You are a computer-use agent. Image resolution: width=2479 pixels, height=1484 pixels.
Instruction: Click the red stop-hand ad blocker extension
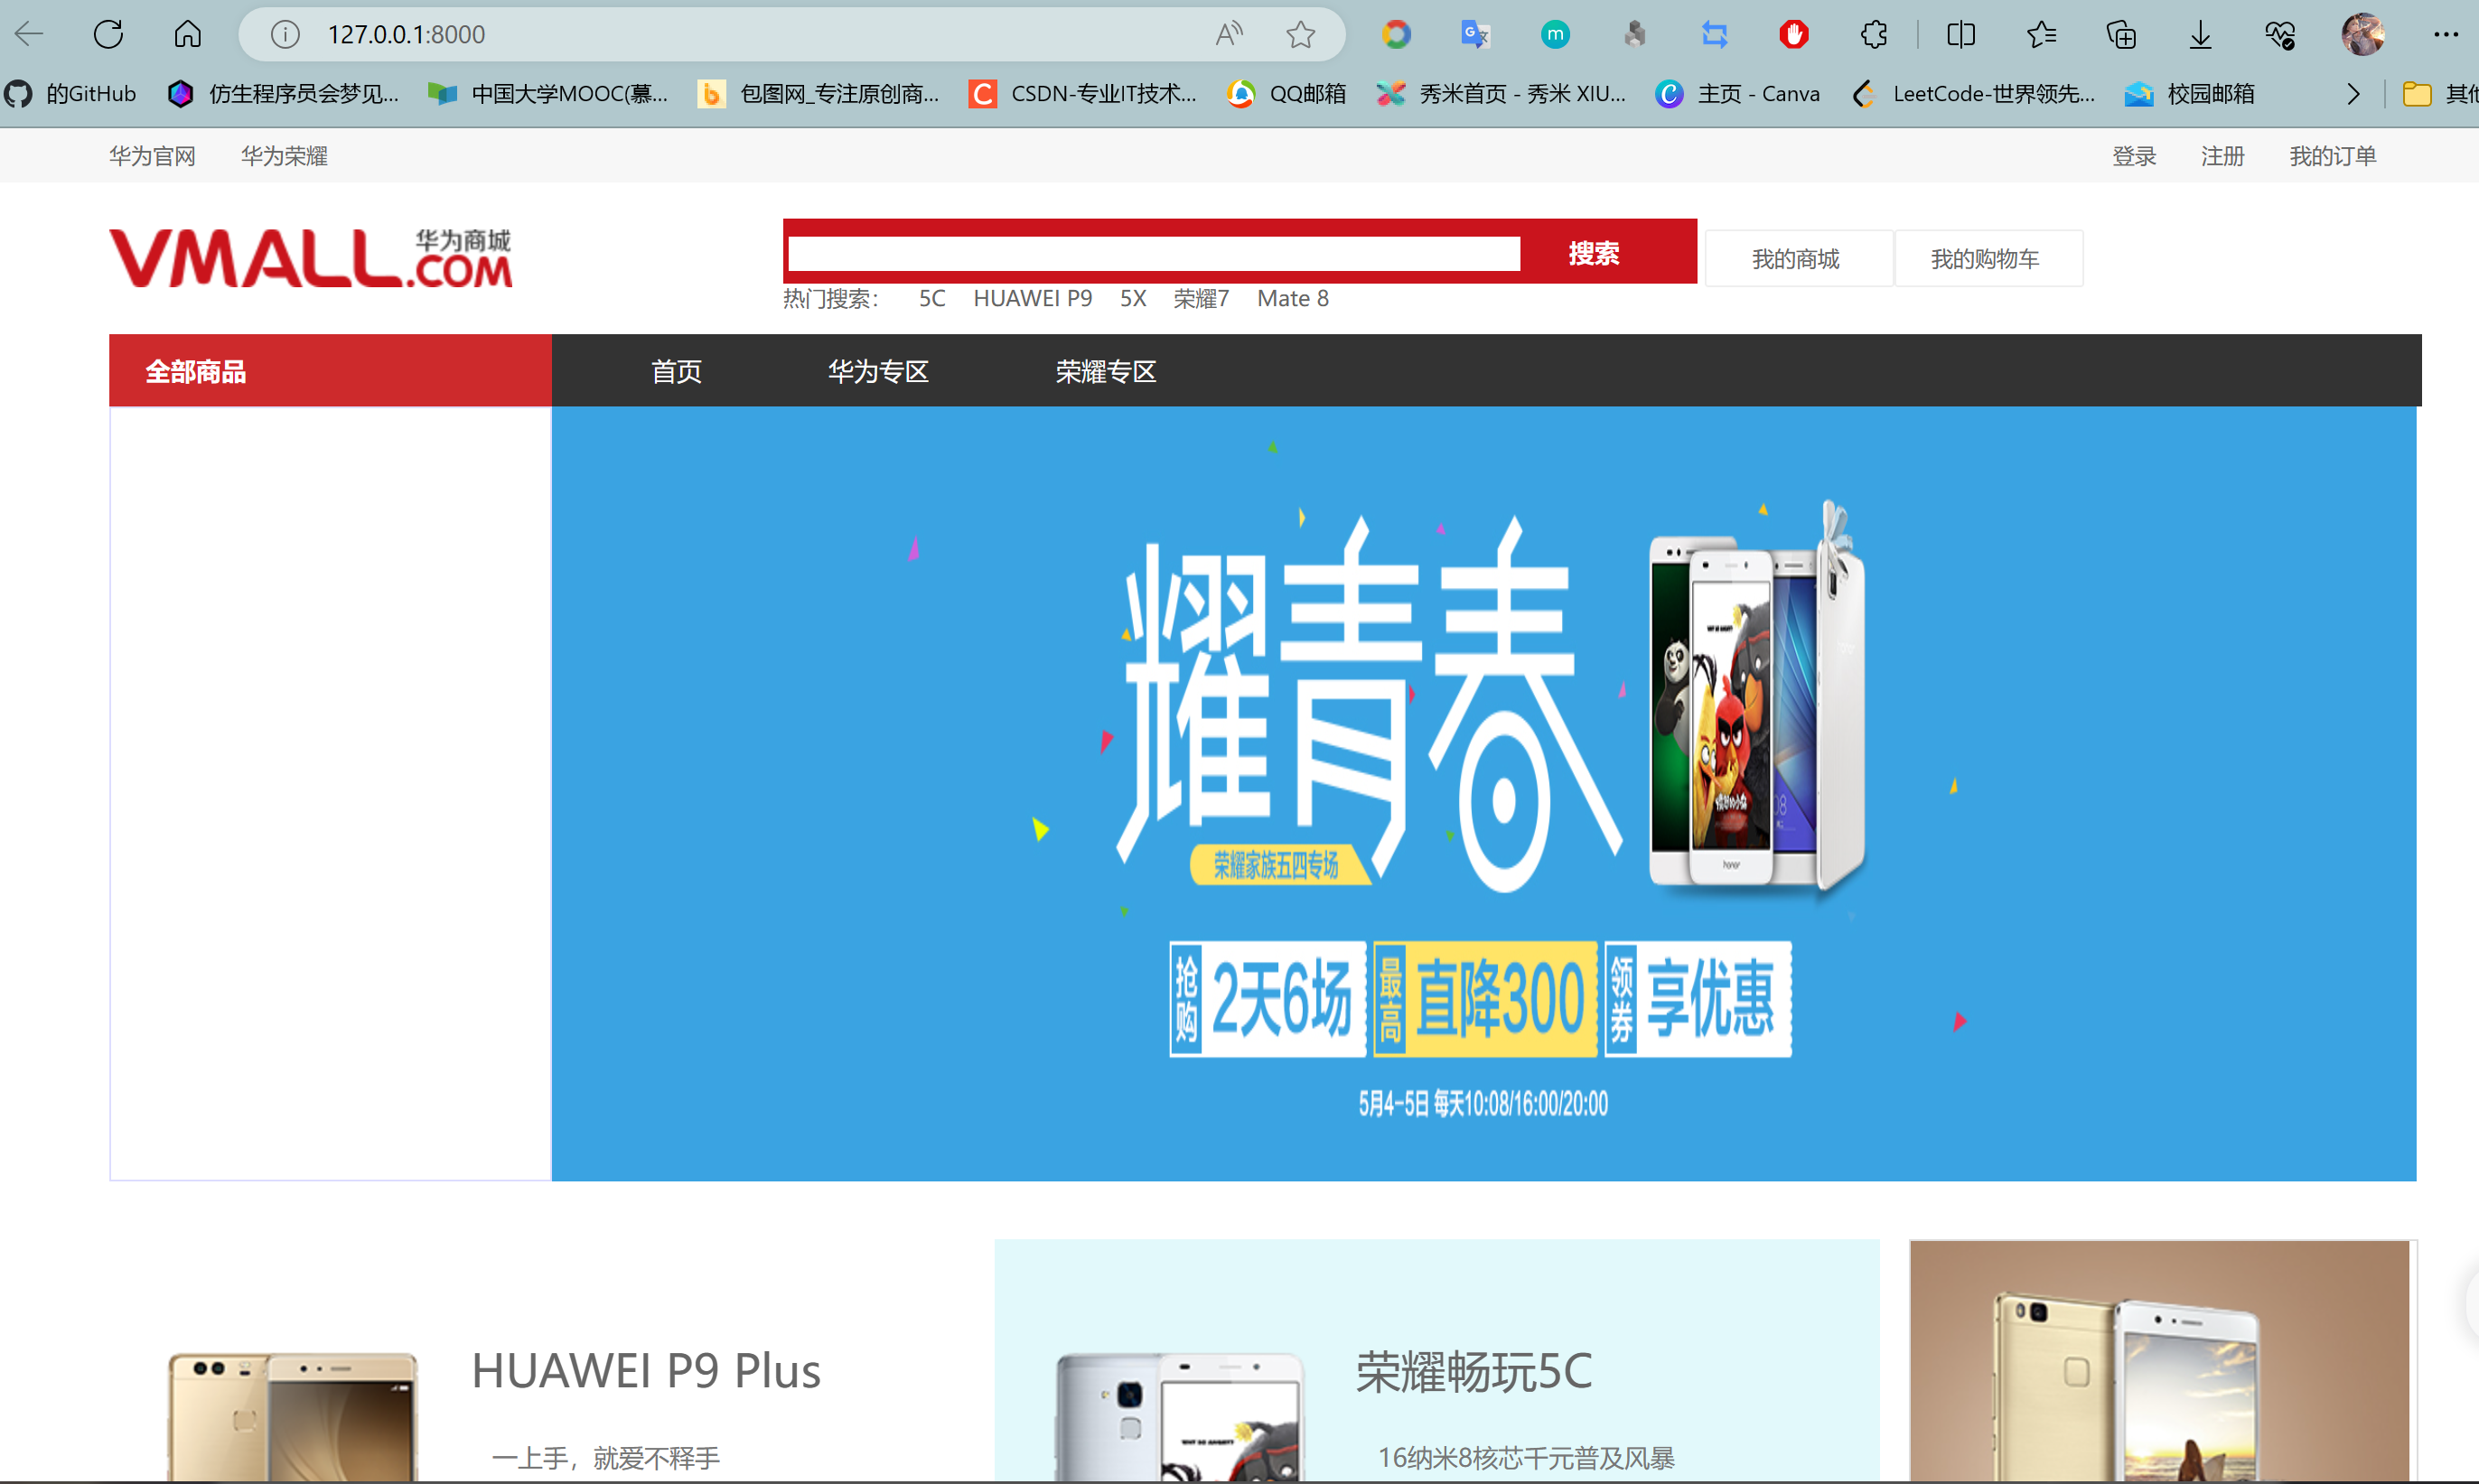pos(1794,35)
